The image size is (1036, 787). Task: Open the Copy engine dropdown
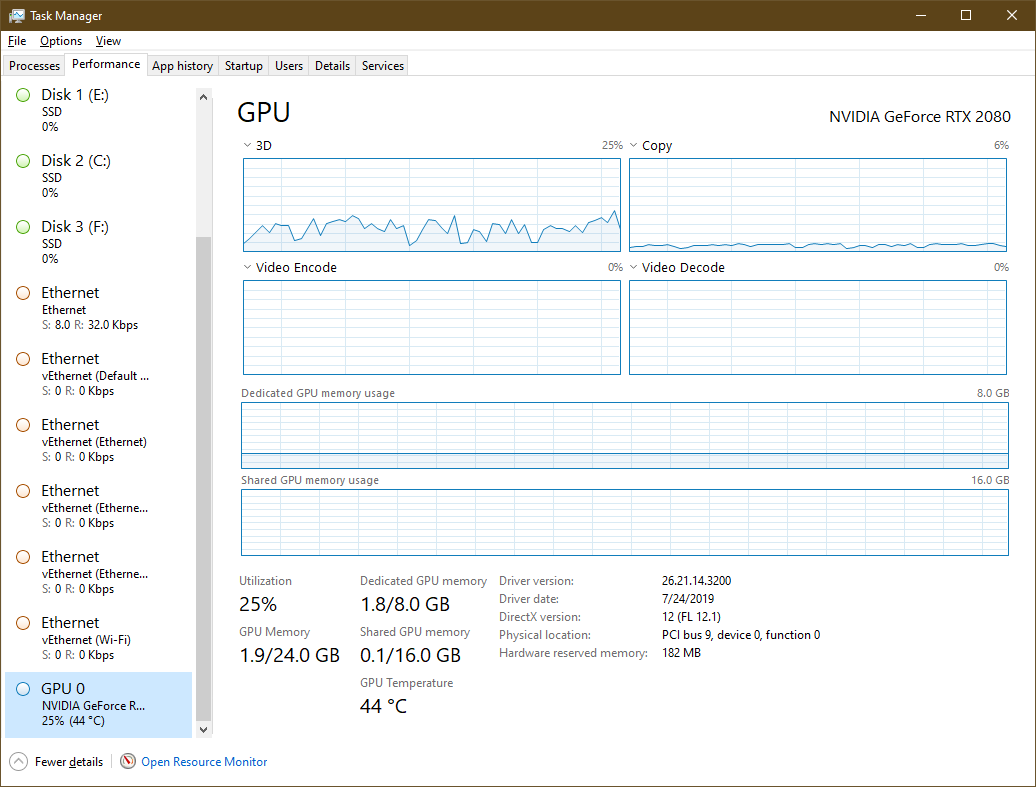[x=633, y=145]
